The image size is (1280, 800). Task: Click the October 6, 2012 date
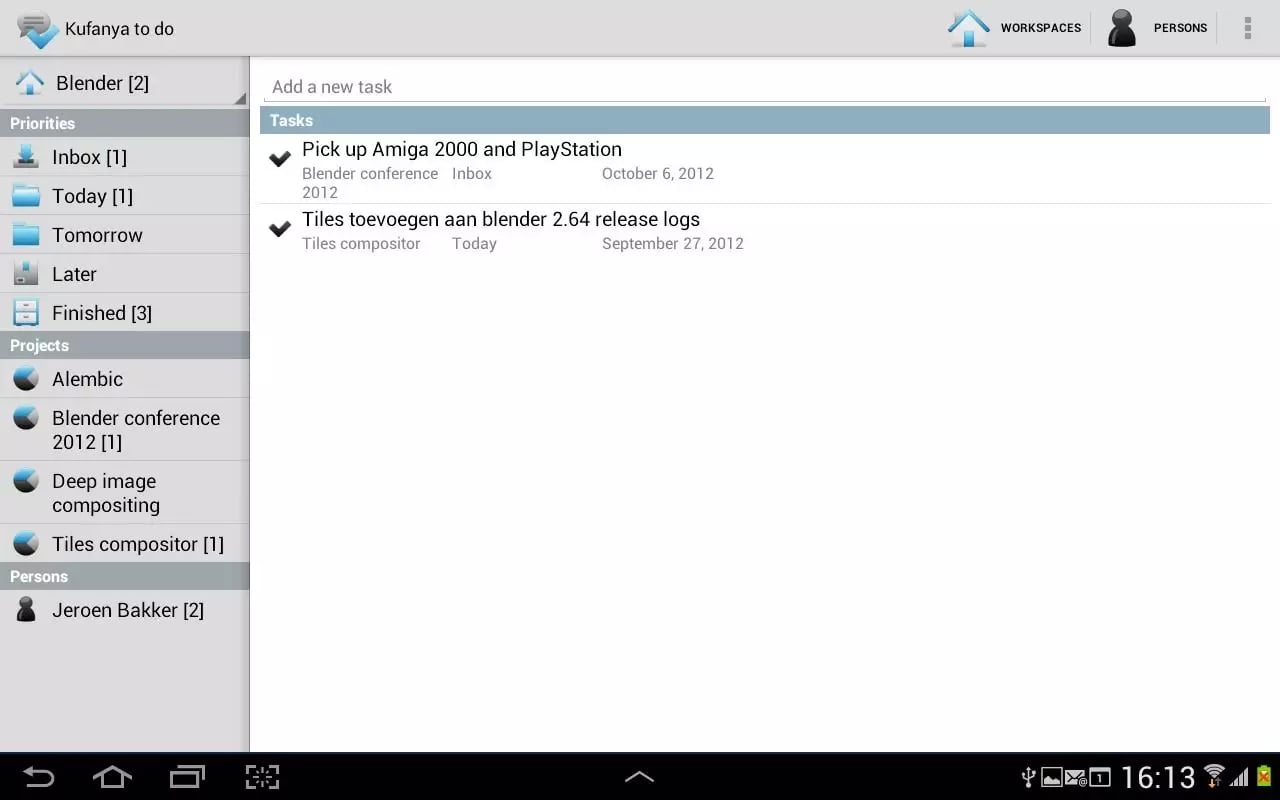658,173
